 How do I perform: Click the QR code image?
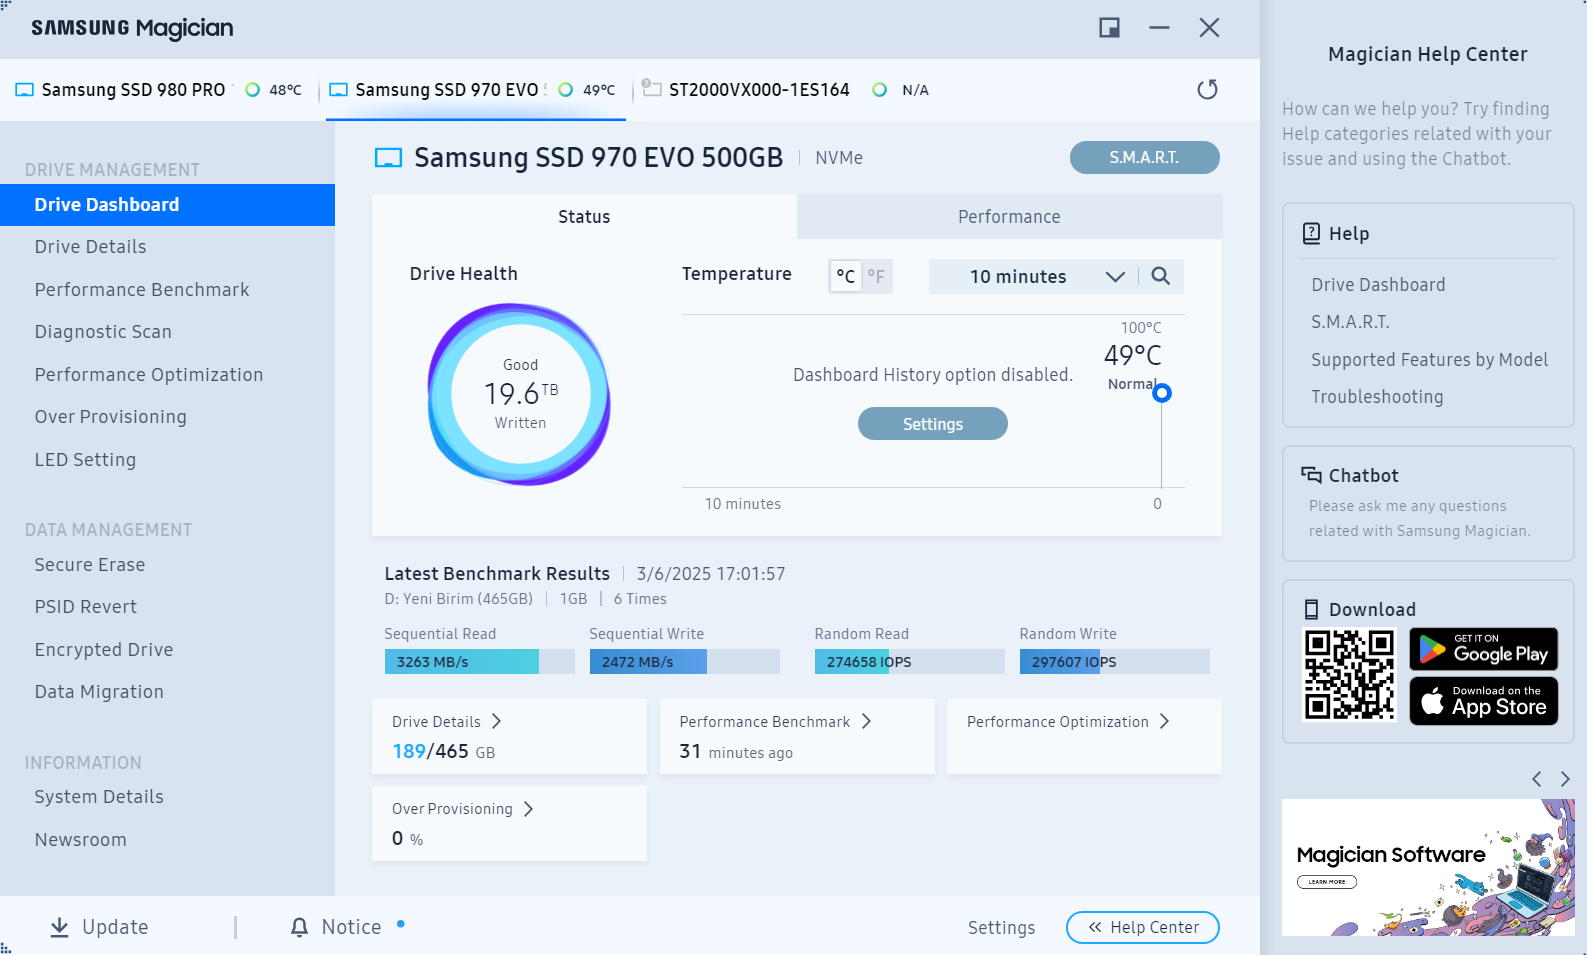point(1349,675)
